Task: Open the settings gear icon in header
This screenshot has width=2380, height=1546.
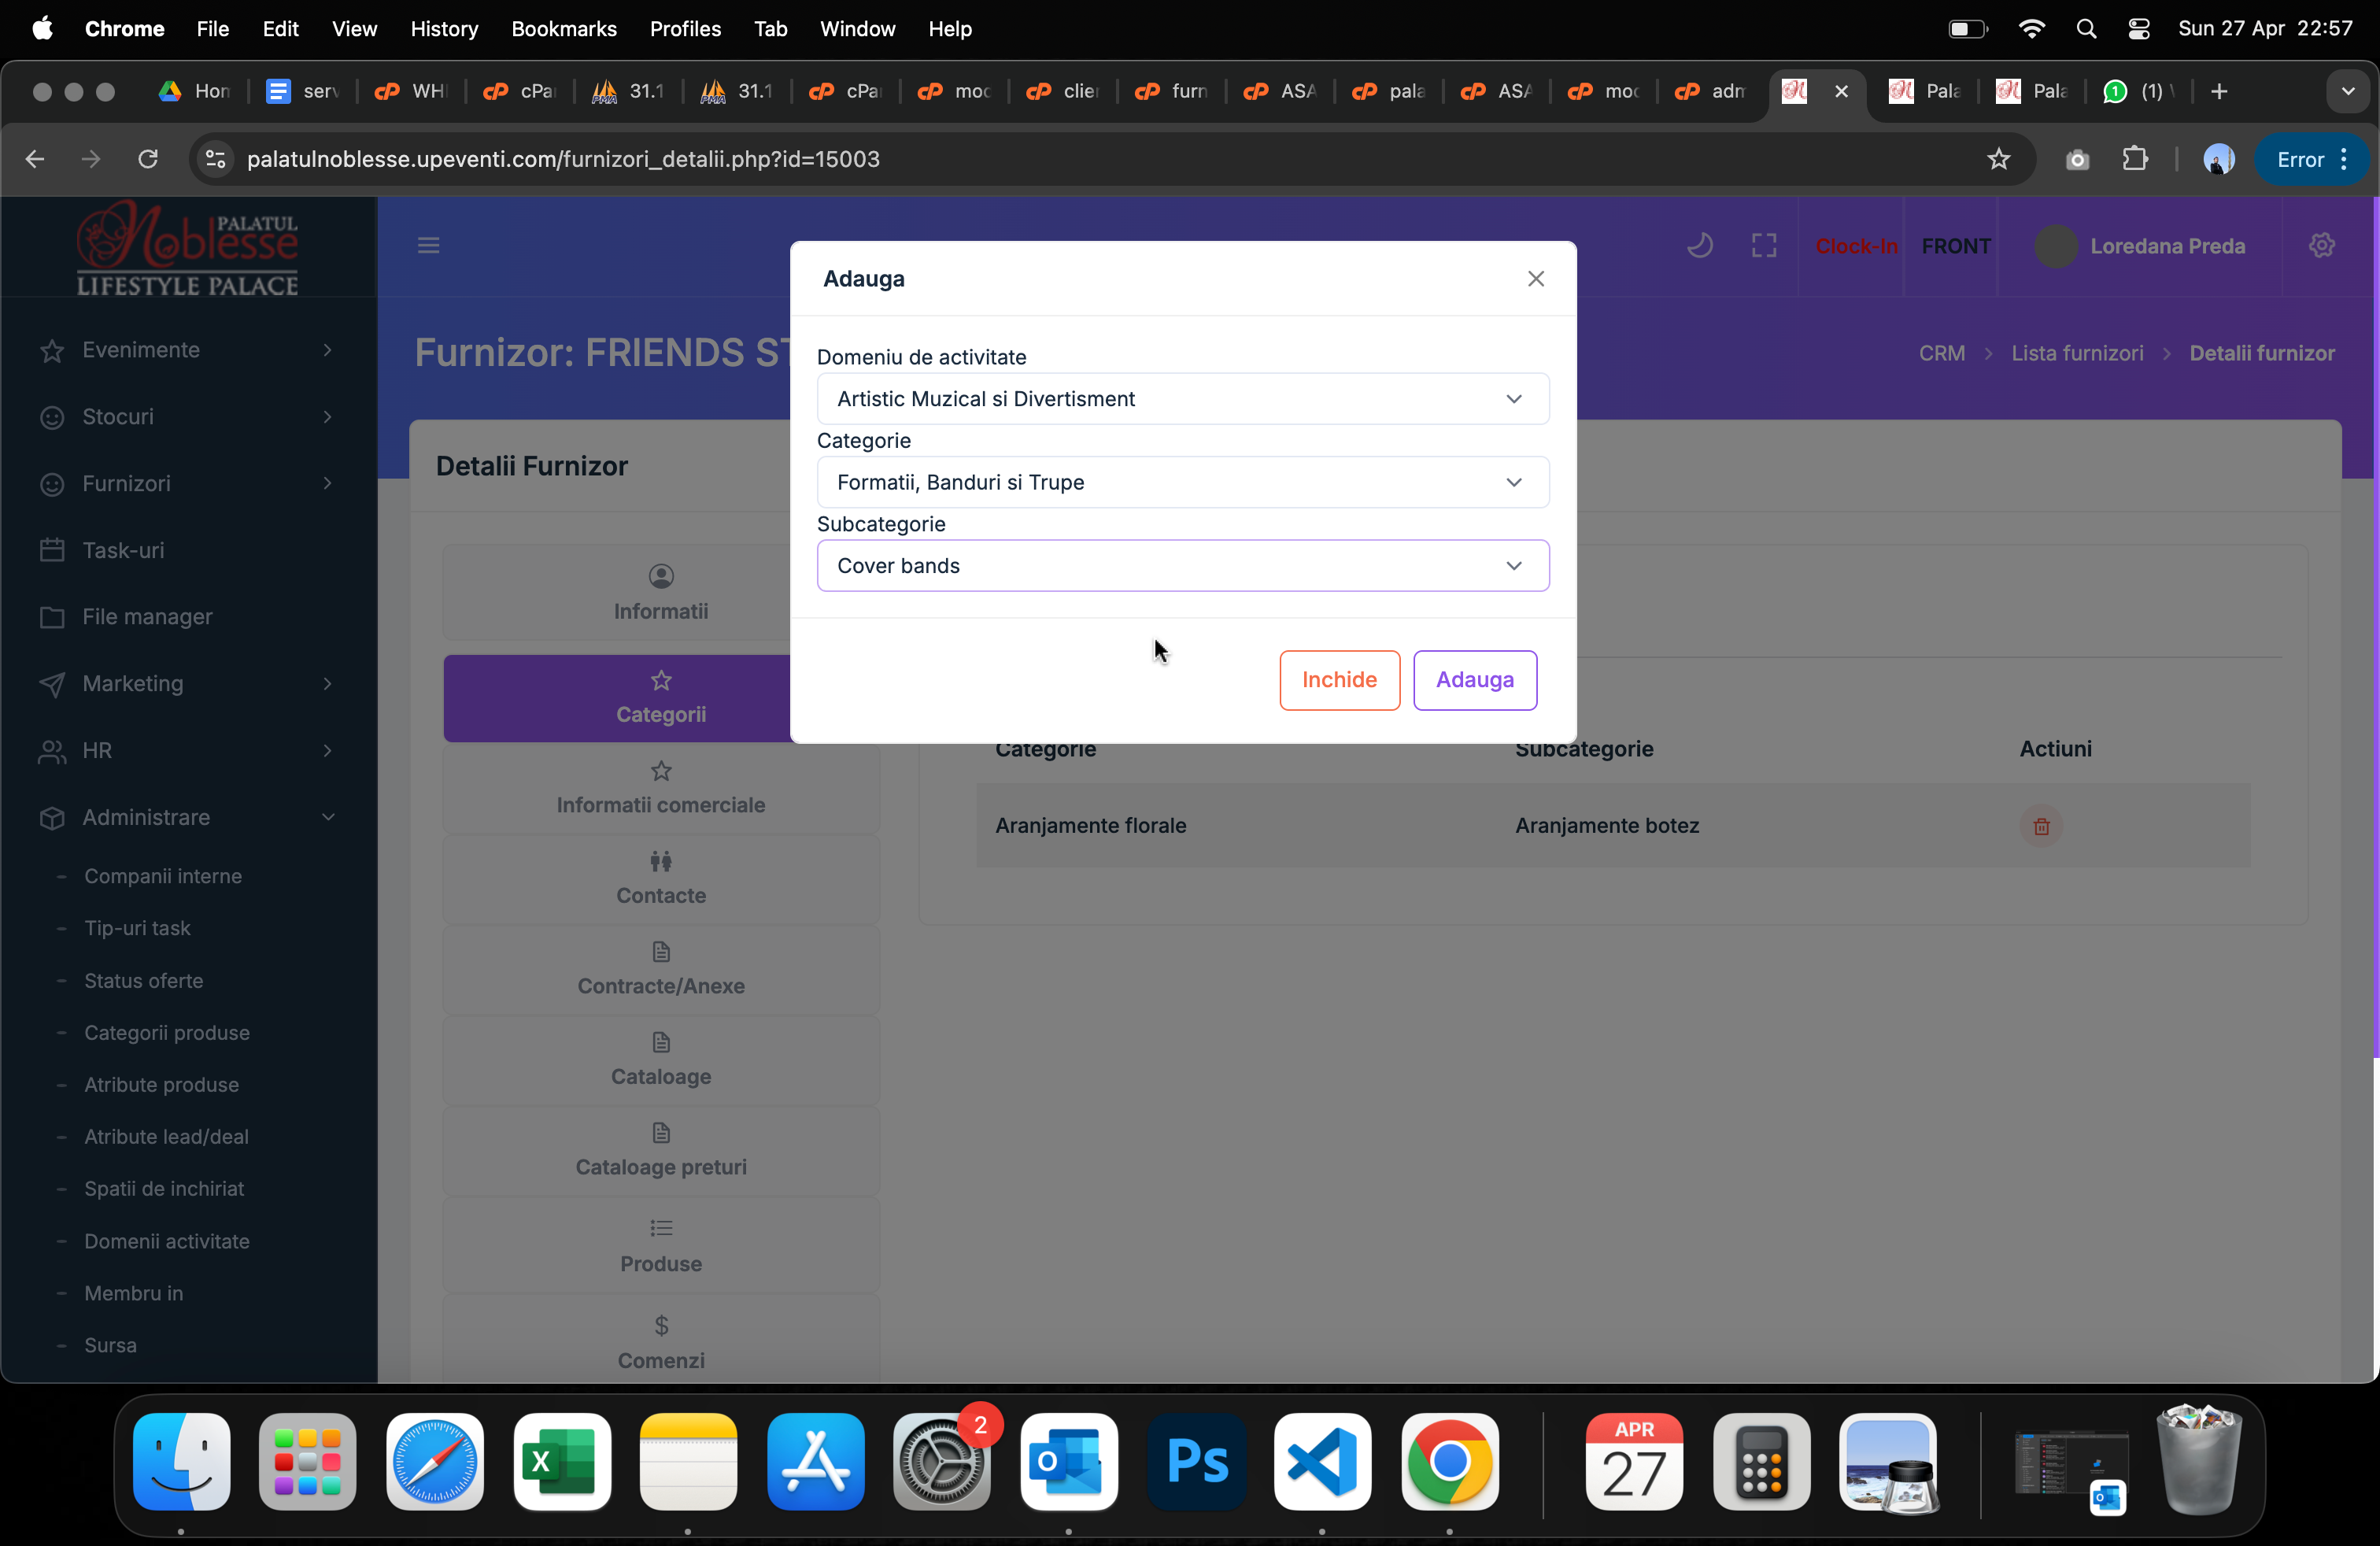Action: (2321, 245)
